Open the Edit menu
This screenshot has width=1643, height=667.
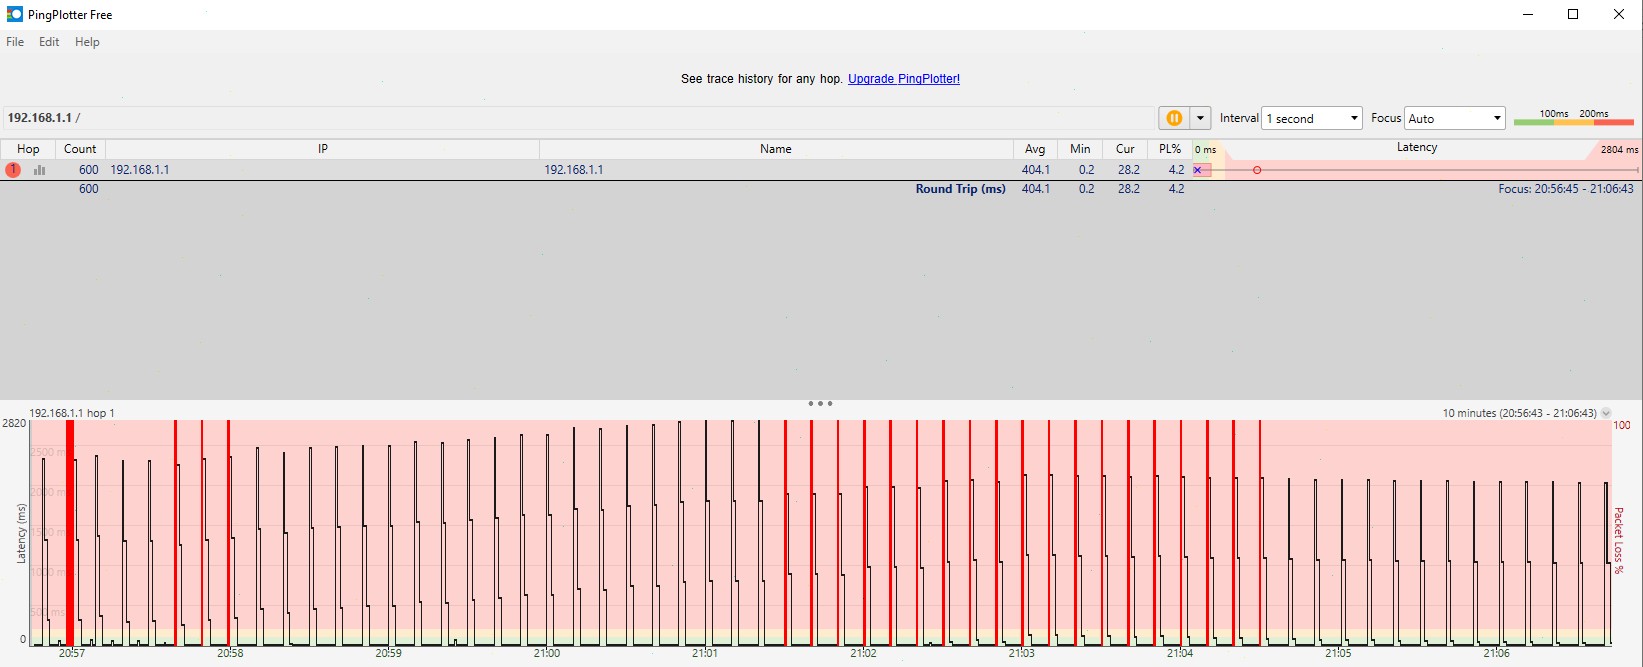click(x=49, y=42)
